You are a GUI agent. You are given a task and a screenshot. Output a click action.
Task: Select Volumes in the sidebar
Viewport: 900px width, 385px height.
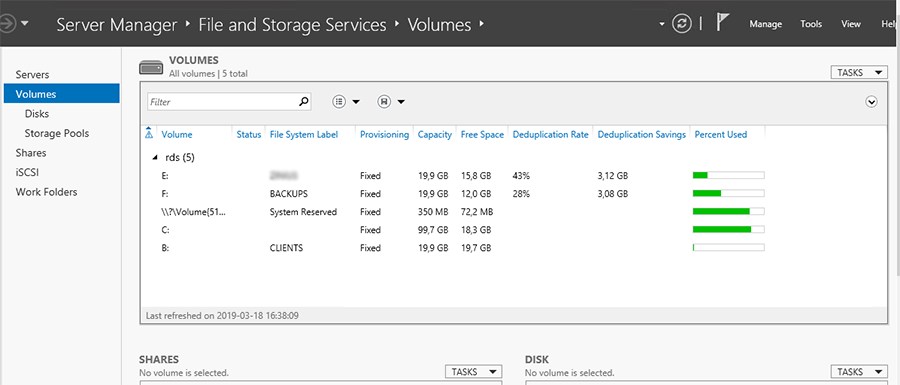61,94
